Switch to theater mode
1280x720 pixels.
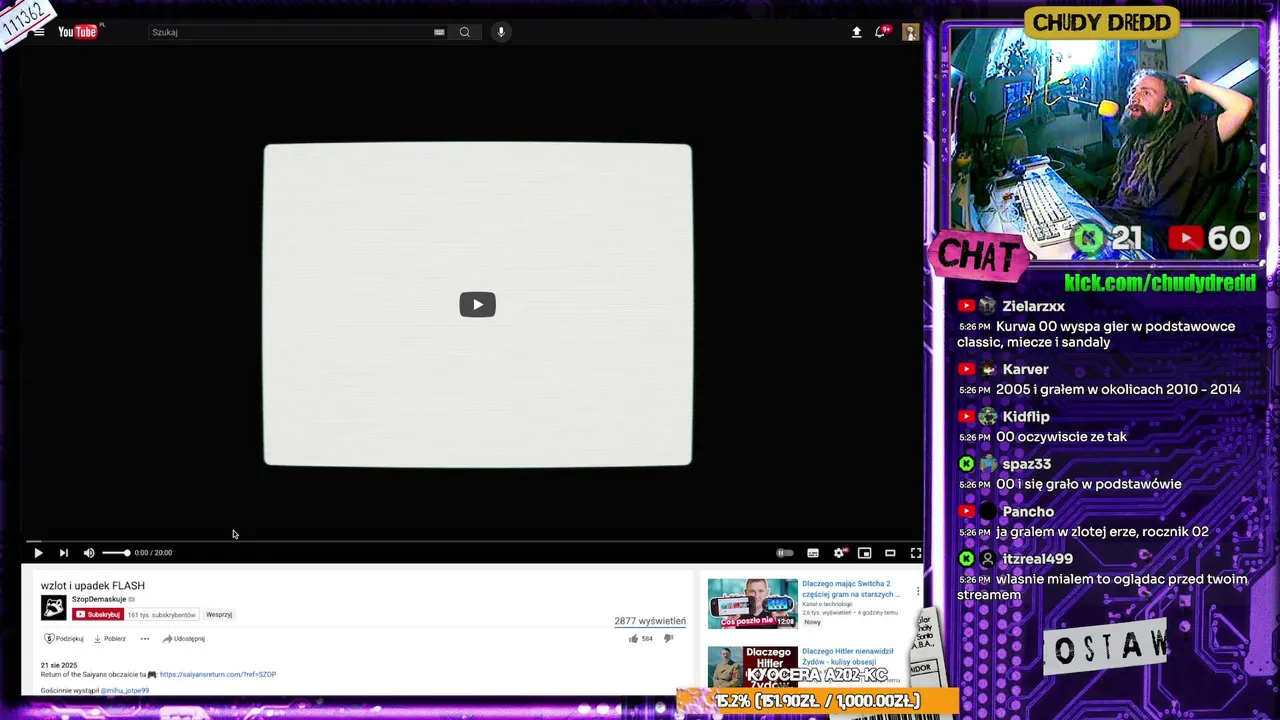point(890,553)
